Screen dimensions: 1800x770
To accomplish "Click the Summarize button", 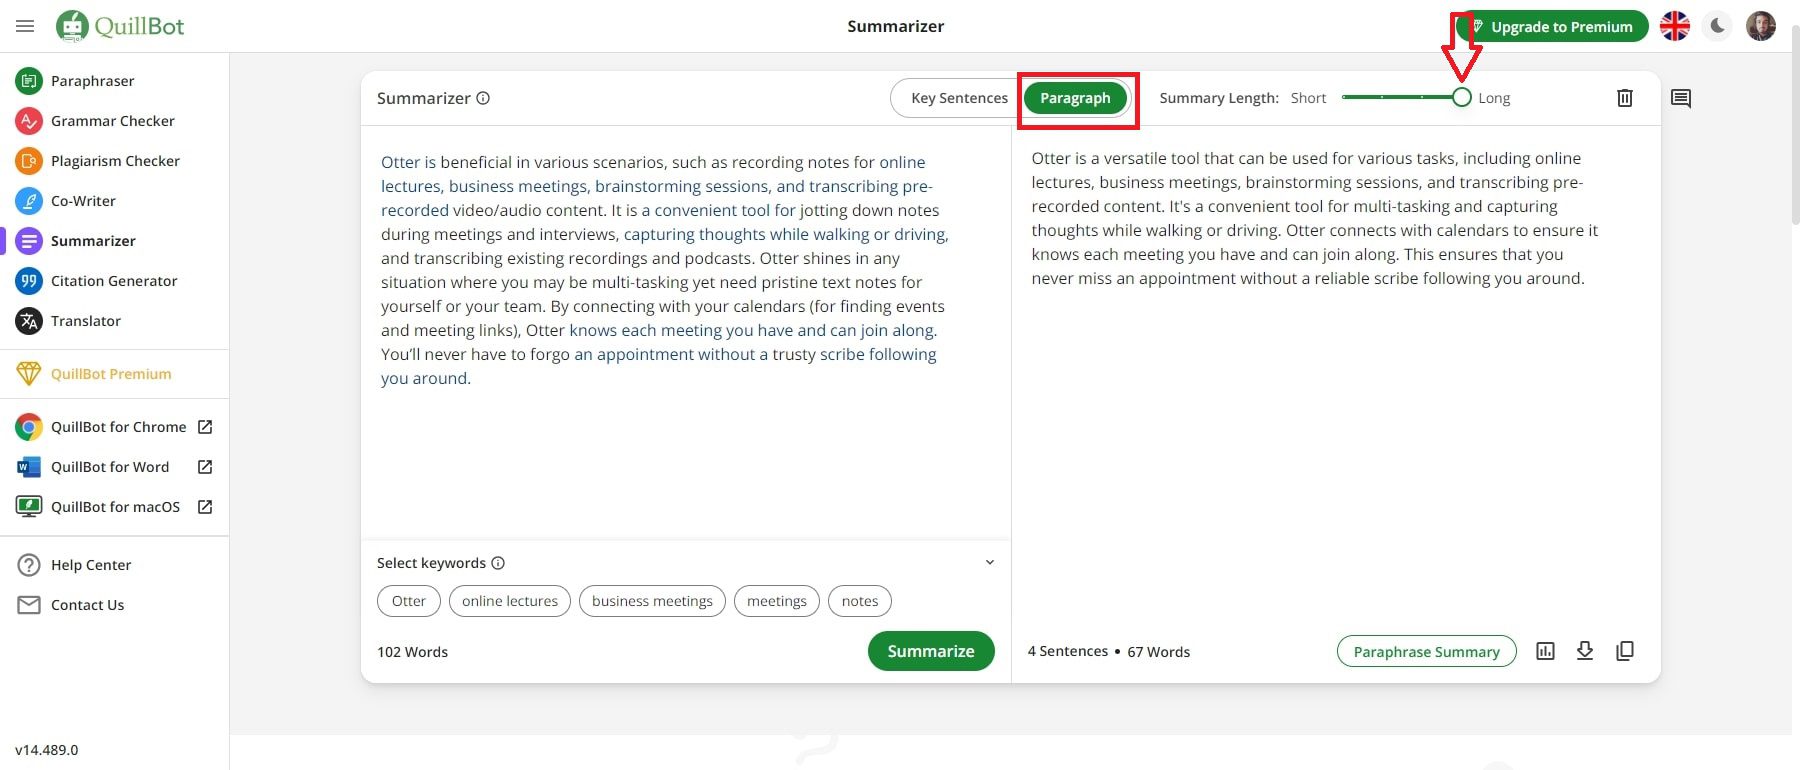I will click(x=931, y=651).
